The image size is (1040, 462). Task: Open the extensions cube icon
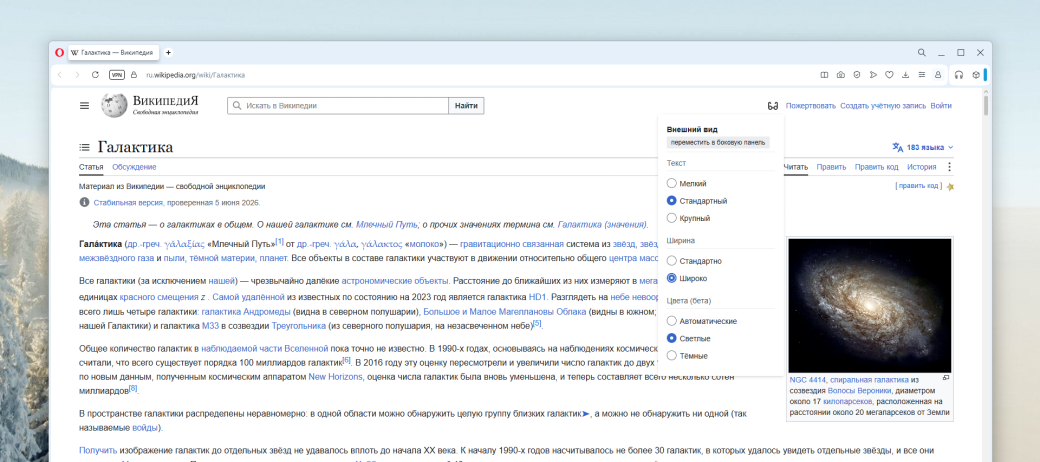(976, 75)
